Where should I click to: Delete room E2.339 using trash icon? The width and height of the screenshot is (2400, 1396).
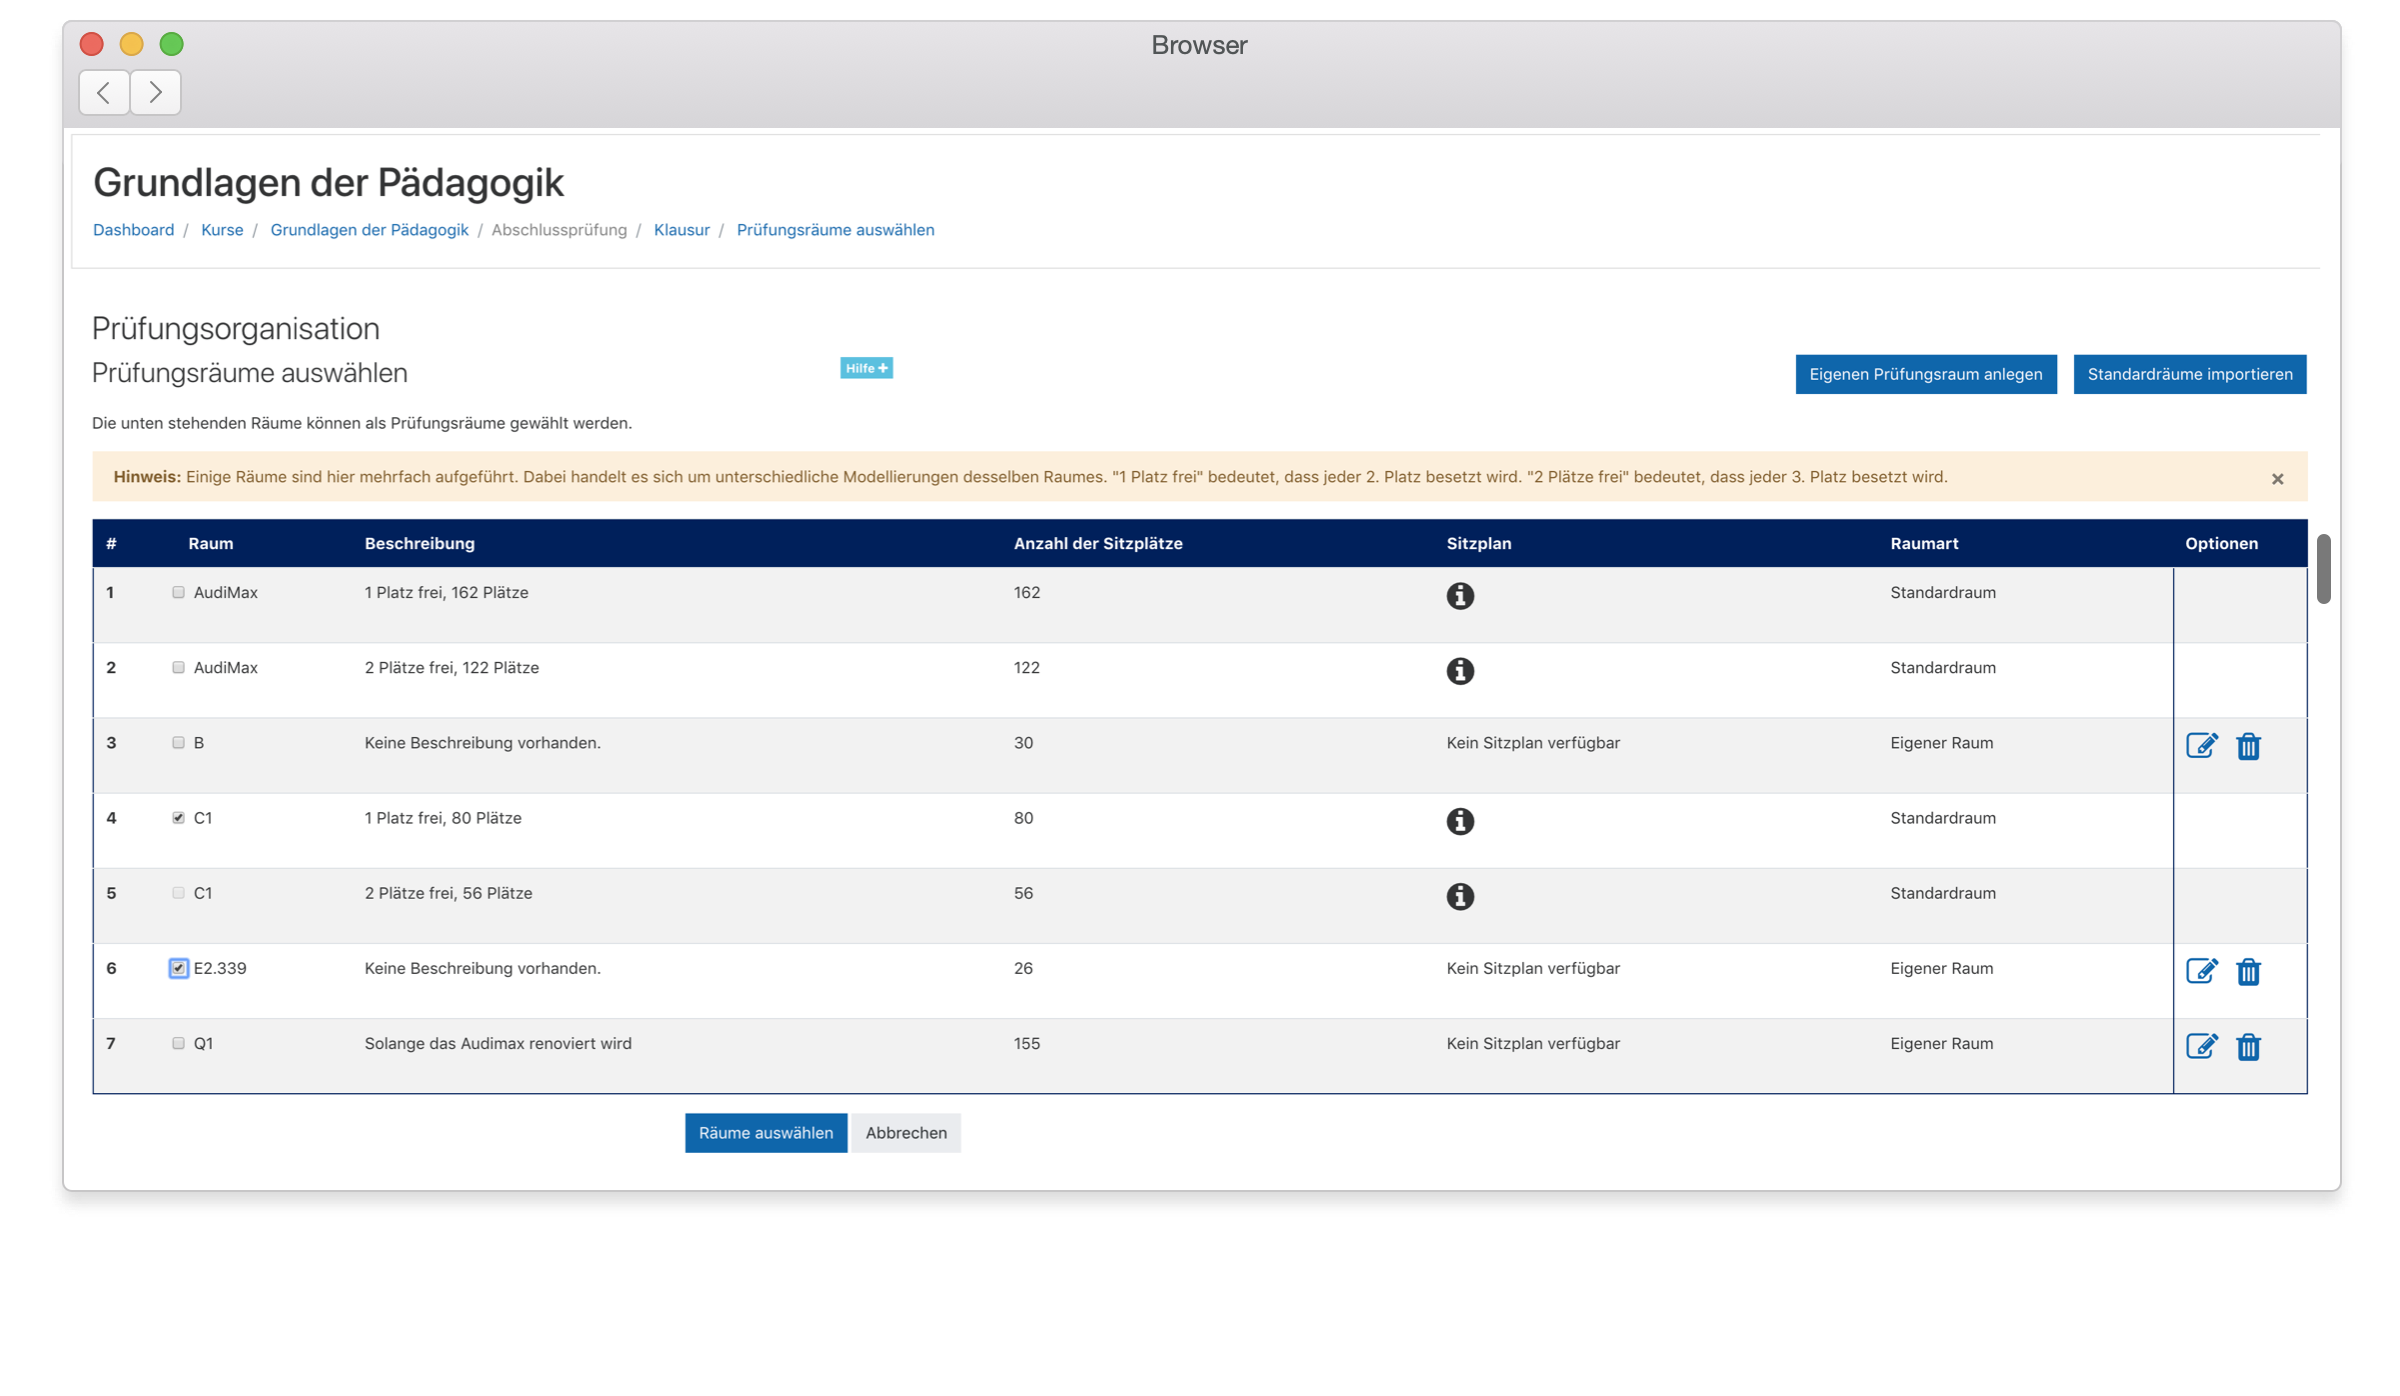[x=2248, y=971]
